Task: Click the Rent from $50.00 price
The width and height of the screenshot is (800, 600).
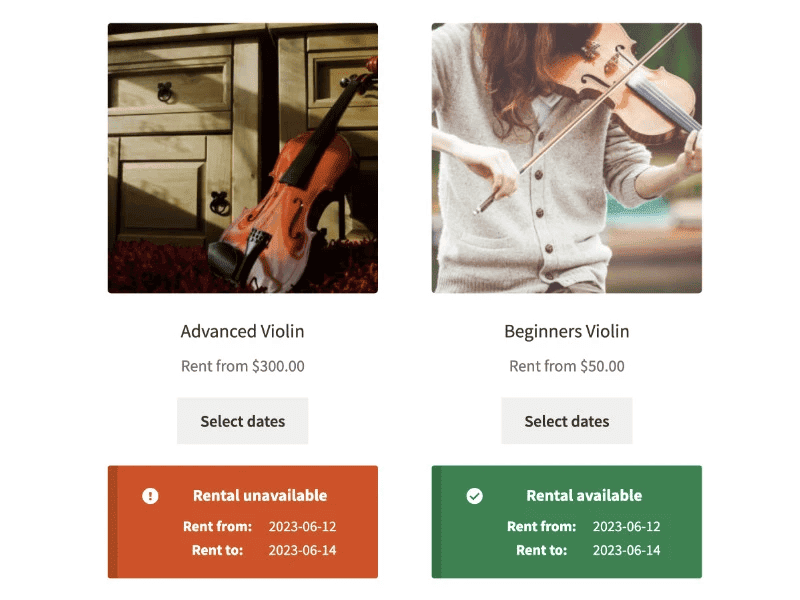Action: pyautogui.click(x=567, y=366)
